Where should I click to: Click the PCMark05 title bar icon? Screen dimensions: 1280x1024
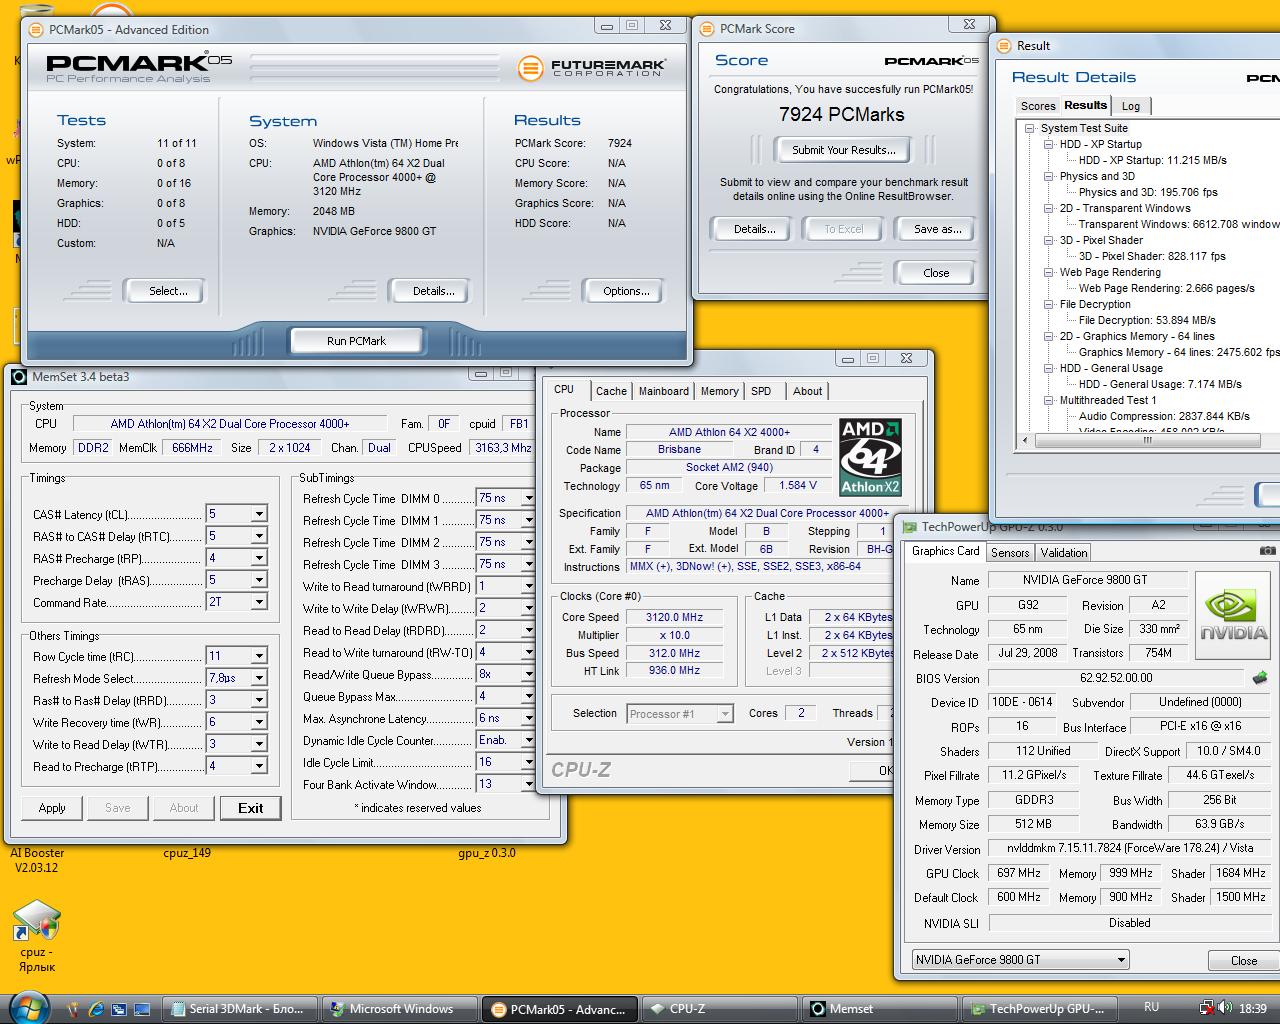tap(36, 30)
